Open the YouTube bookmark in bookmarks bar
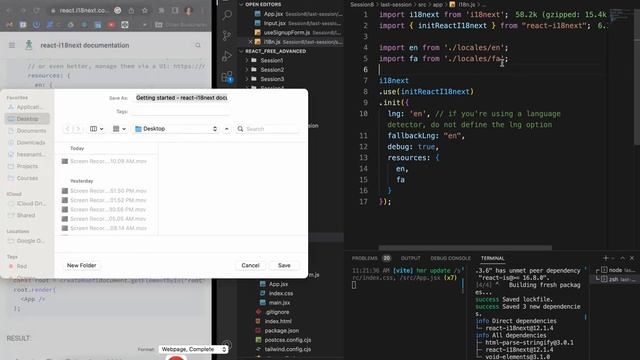 (111, 25)
